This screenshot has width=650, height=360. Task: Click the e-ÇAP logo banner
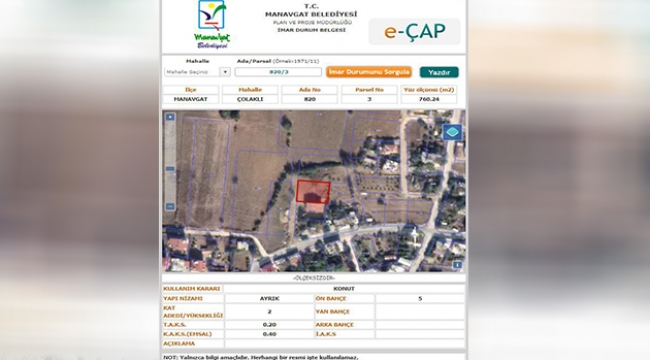click(415, 32)
